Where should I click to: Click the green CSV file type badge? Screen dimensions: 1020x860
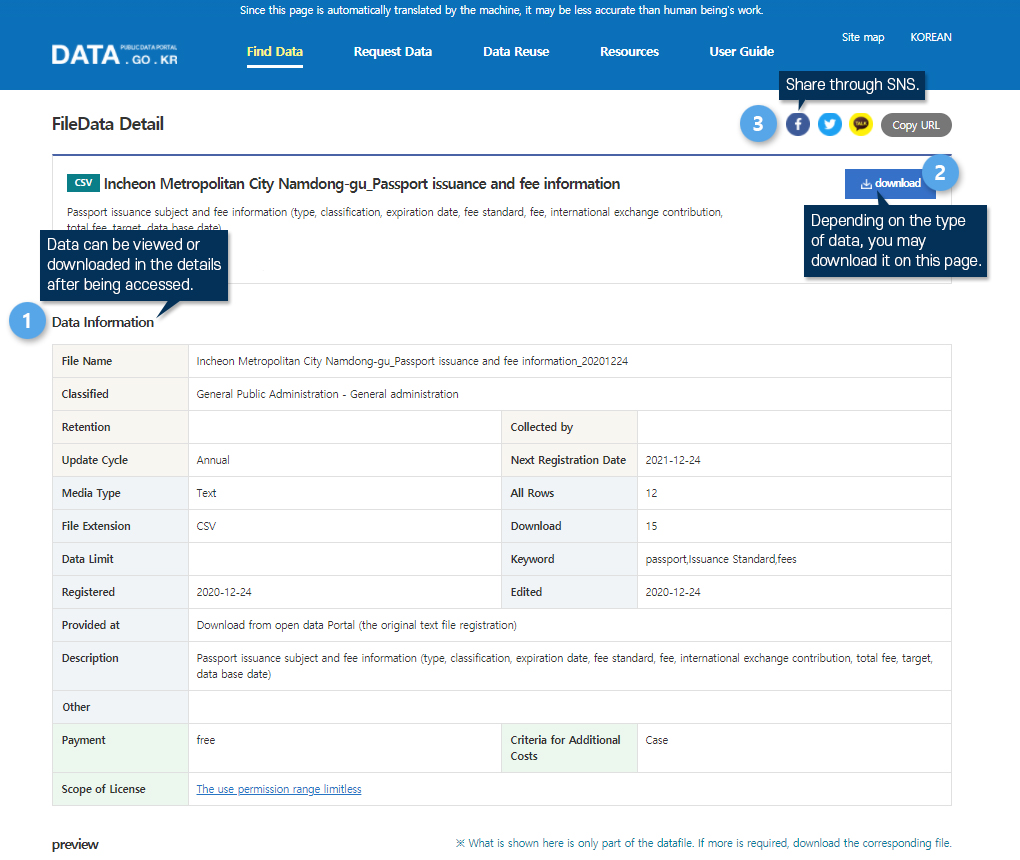(83, 183)
